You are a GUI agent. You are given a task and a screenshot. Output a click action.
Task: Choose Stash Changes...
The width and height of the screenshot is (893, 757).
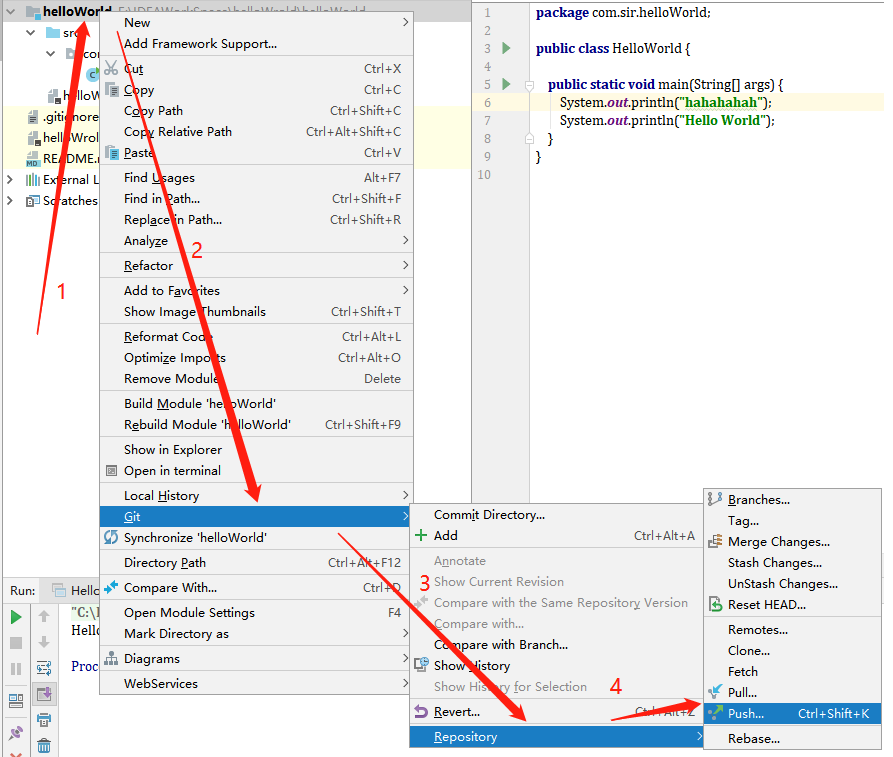(793, 563)
